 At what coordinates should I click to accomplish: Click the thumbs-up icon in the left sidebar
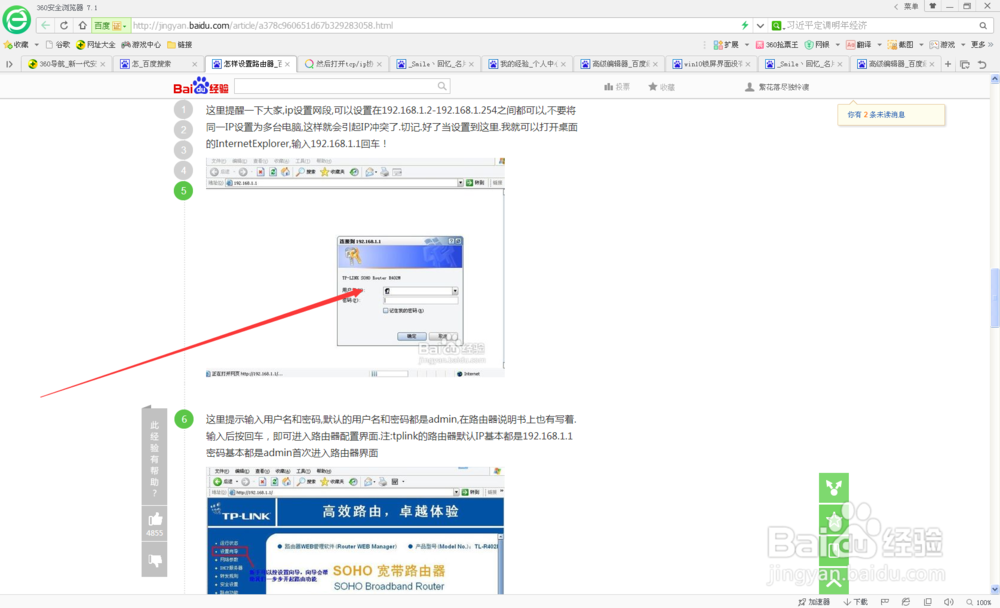[154, 518]
